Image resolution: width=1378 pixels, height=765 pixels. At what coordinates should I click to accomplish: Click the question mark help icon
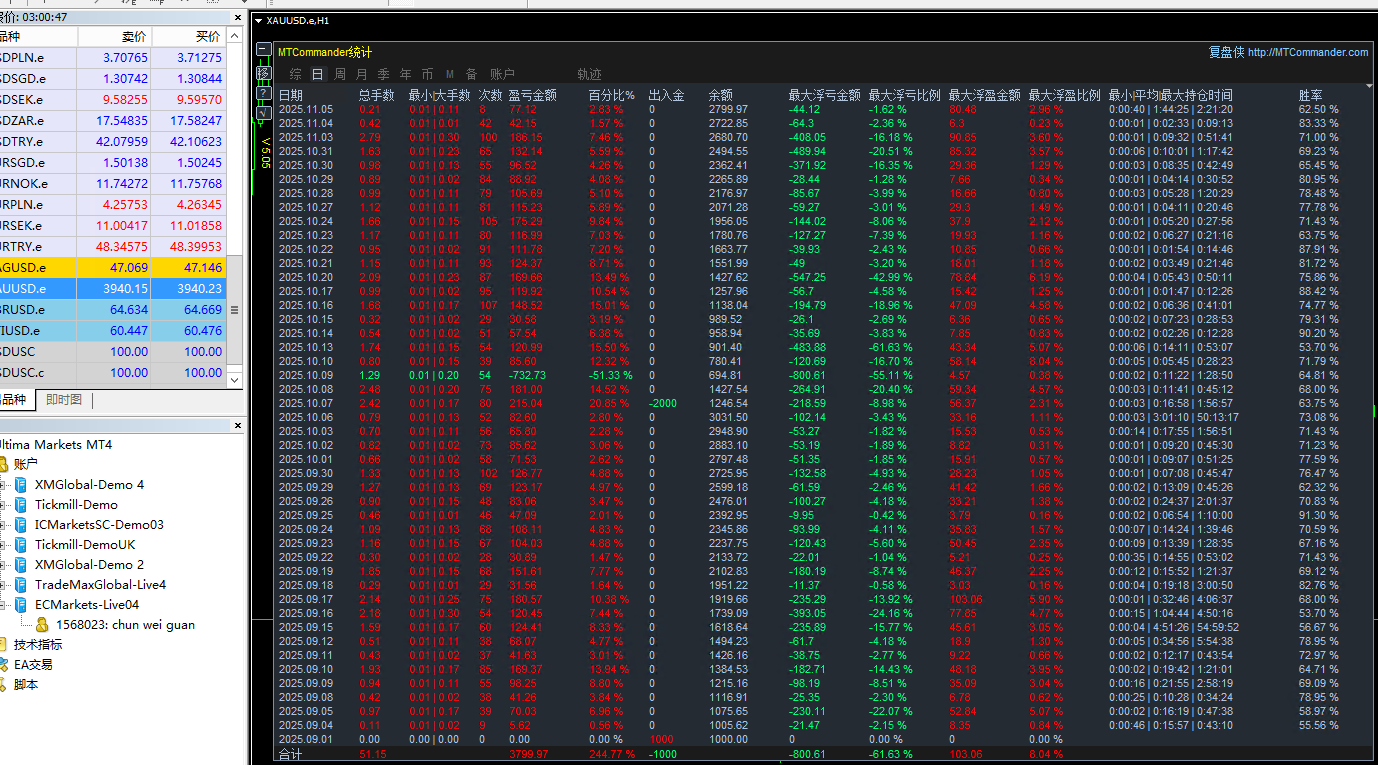[x=264, y=93]
